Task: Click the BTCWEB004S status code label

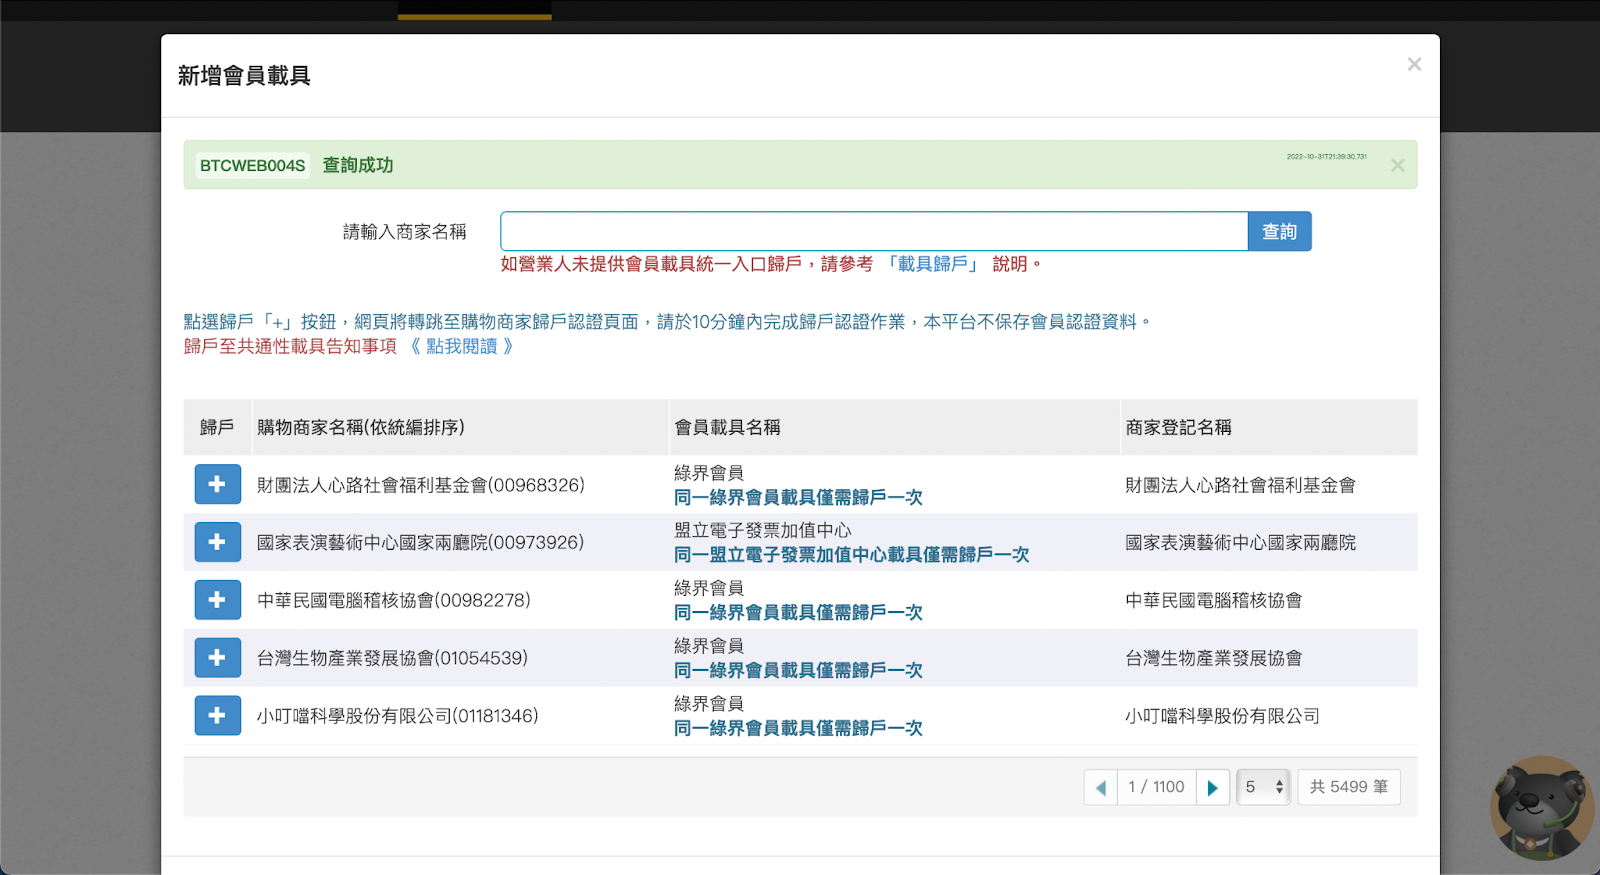Action: (x=252, y=165)
